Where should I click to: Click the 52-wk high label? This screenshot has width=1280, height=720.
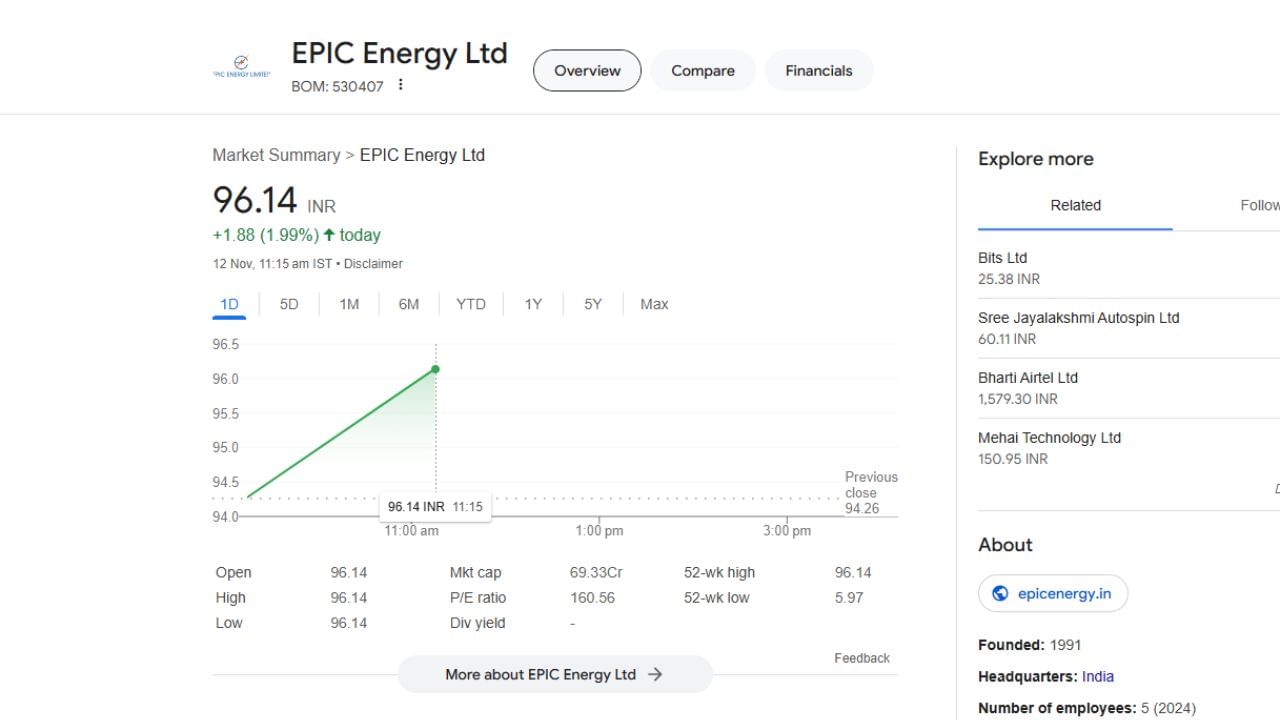[719, 573]
